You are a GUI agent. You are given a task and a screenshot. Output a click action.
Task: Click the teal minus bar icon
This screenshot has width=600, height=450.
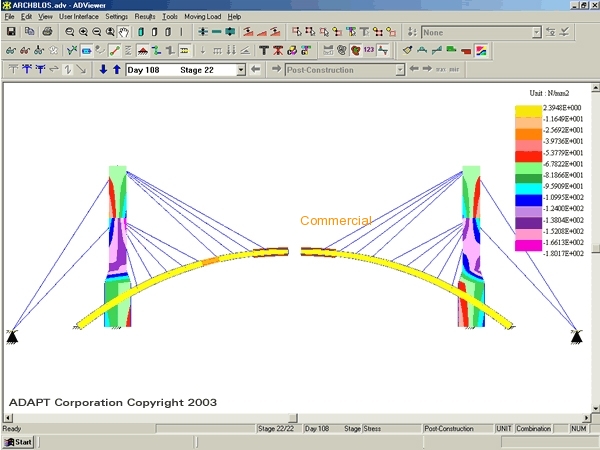[217, 32]
